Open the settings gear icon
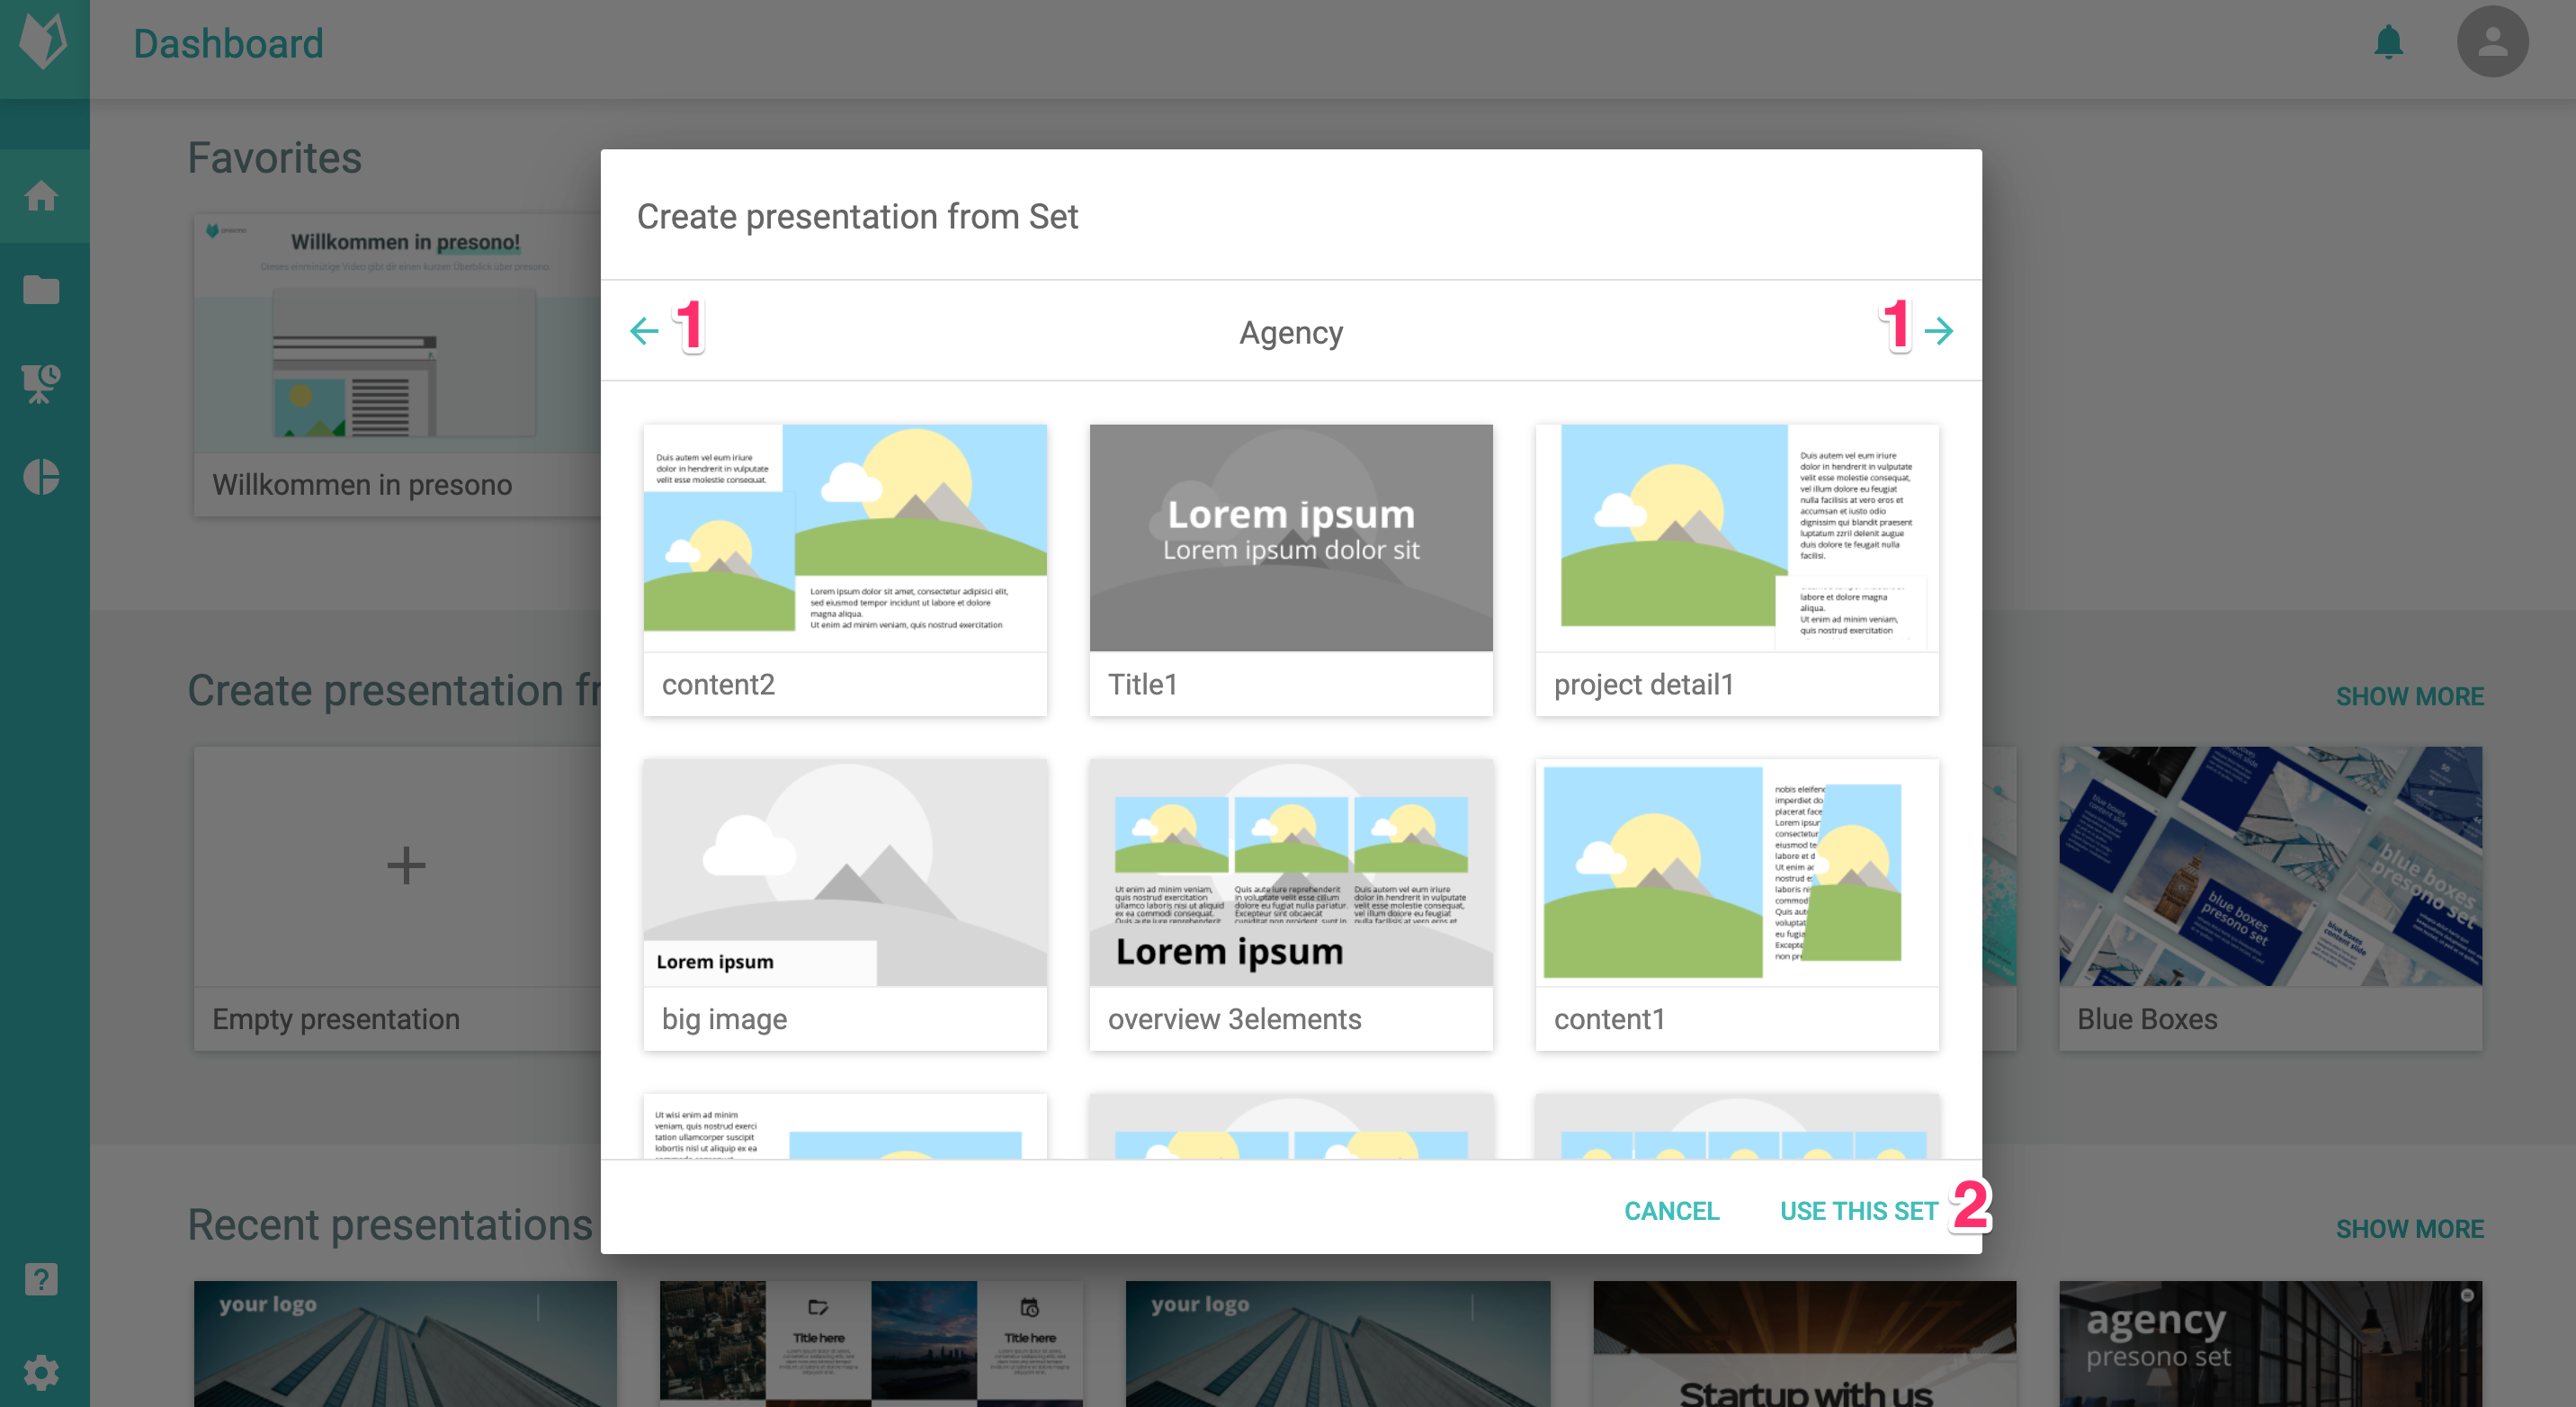The image size is (2576, 1407). [x=41, y=1373]
